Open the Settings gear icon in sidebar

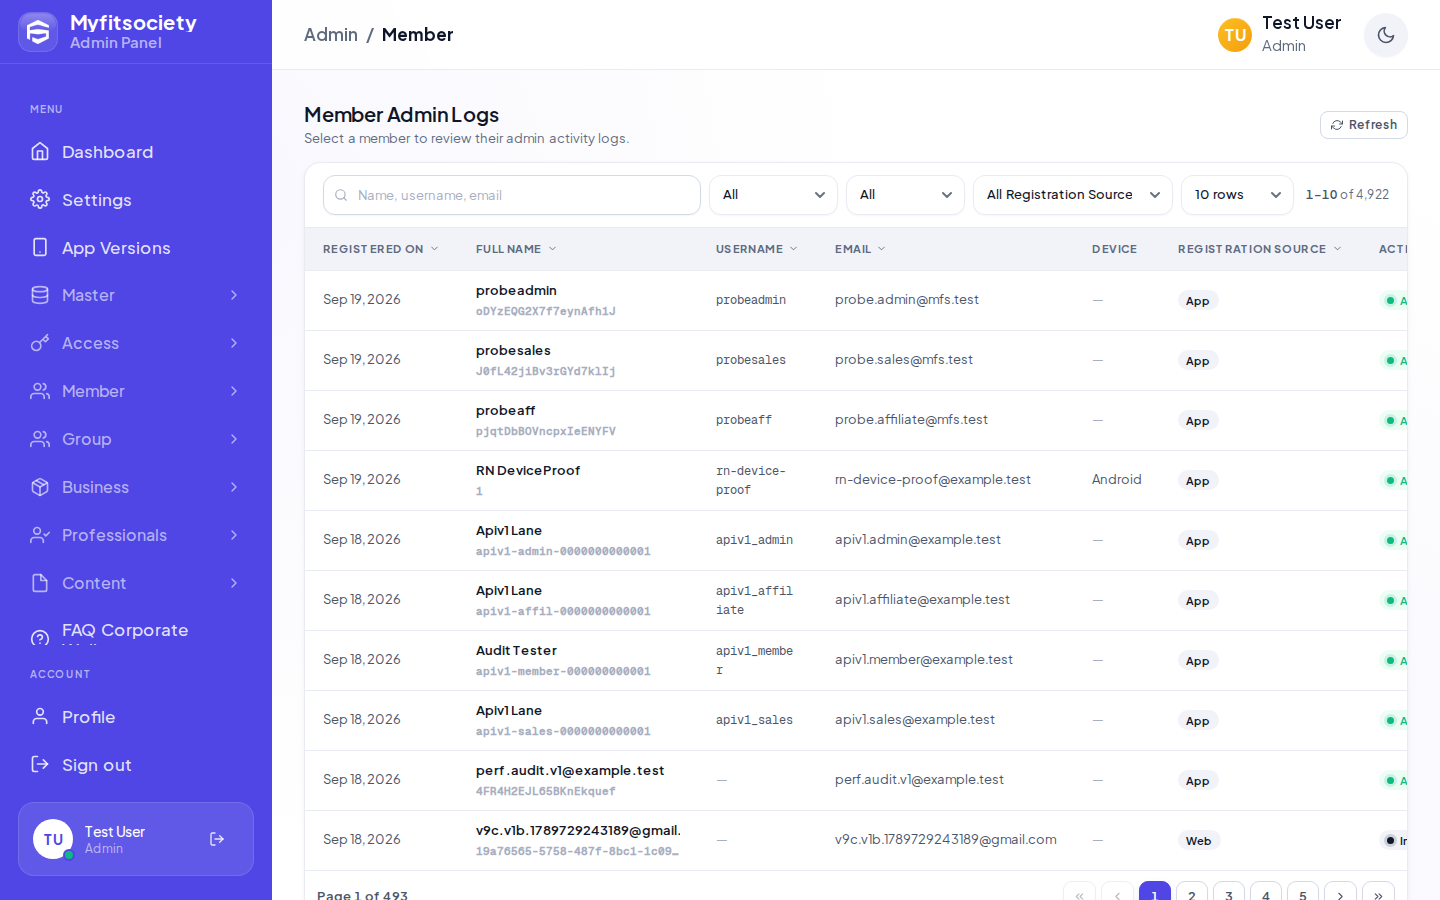(x=40, y=200)
